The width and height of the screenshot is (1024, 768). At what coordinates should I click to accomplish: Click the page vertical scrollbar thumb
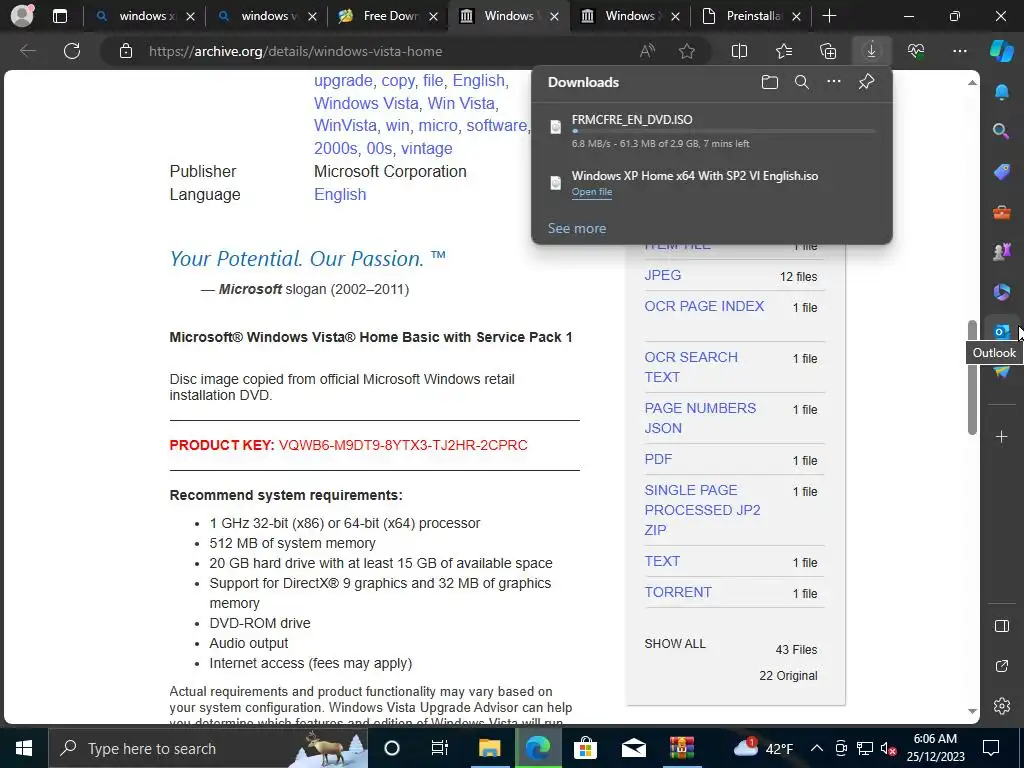click(x=972, y=377)
